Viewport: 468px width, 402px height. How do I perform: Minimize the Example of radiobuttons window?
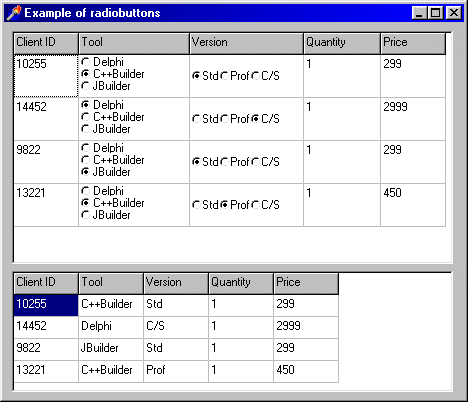coord(419,13)
